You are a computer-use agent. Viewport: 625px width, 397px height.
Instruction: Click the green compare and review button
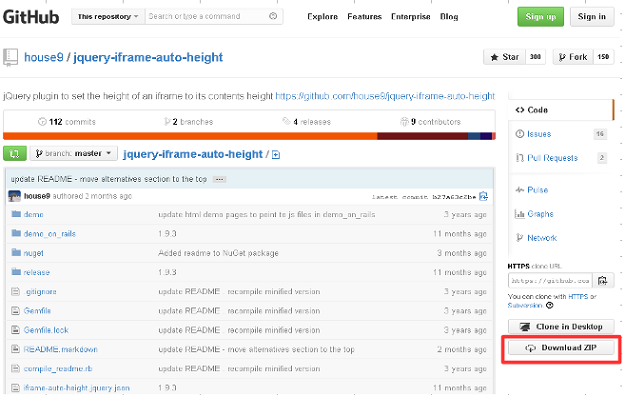pos(15,153)
